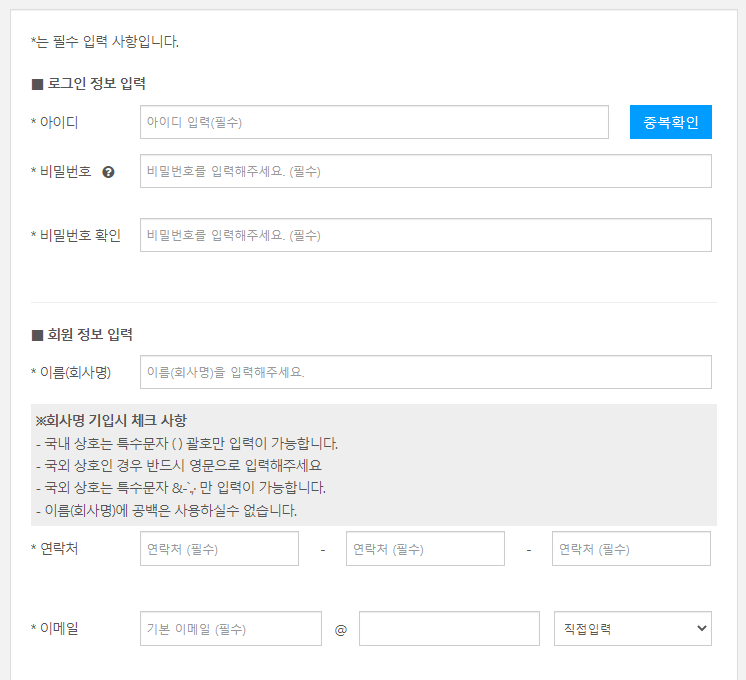
Task: Open the 직접입력 email domain dropdown
Action: click(x=632, y=629)
